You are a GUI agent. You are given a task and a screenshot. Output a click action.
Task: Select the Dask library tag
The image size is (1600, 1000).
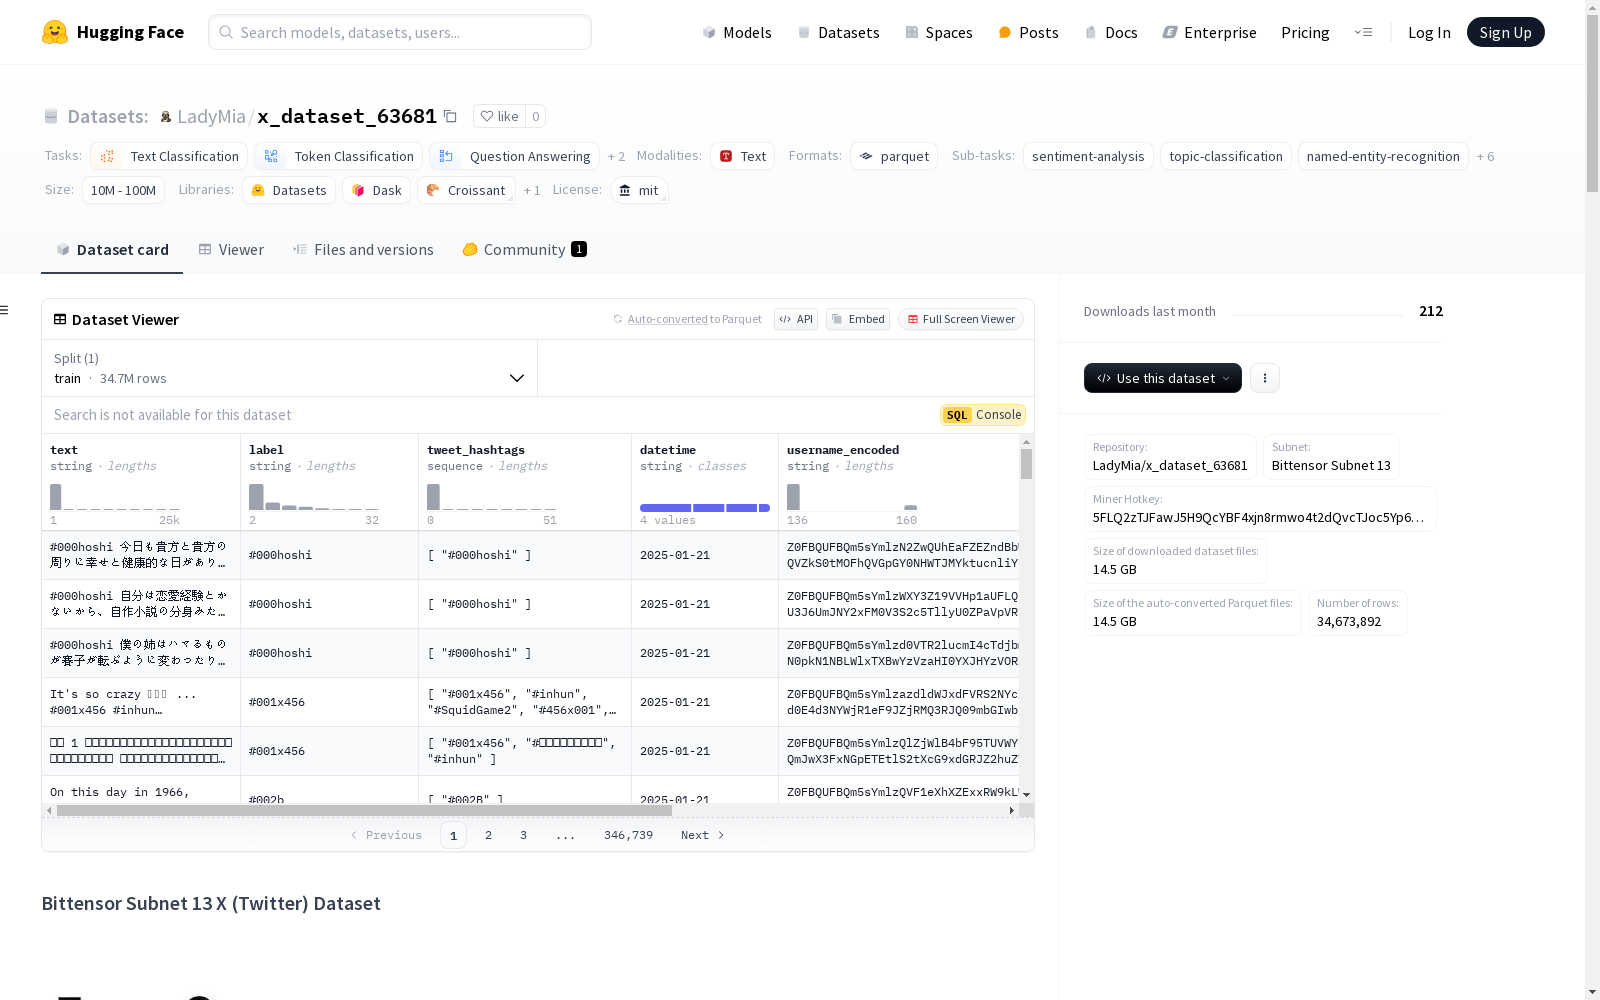[x=377, y=190]
